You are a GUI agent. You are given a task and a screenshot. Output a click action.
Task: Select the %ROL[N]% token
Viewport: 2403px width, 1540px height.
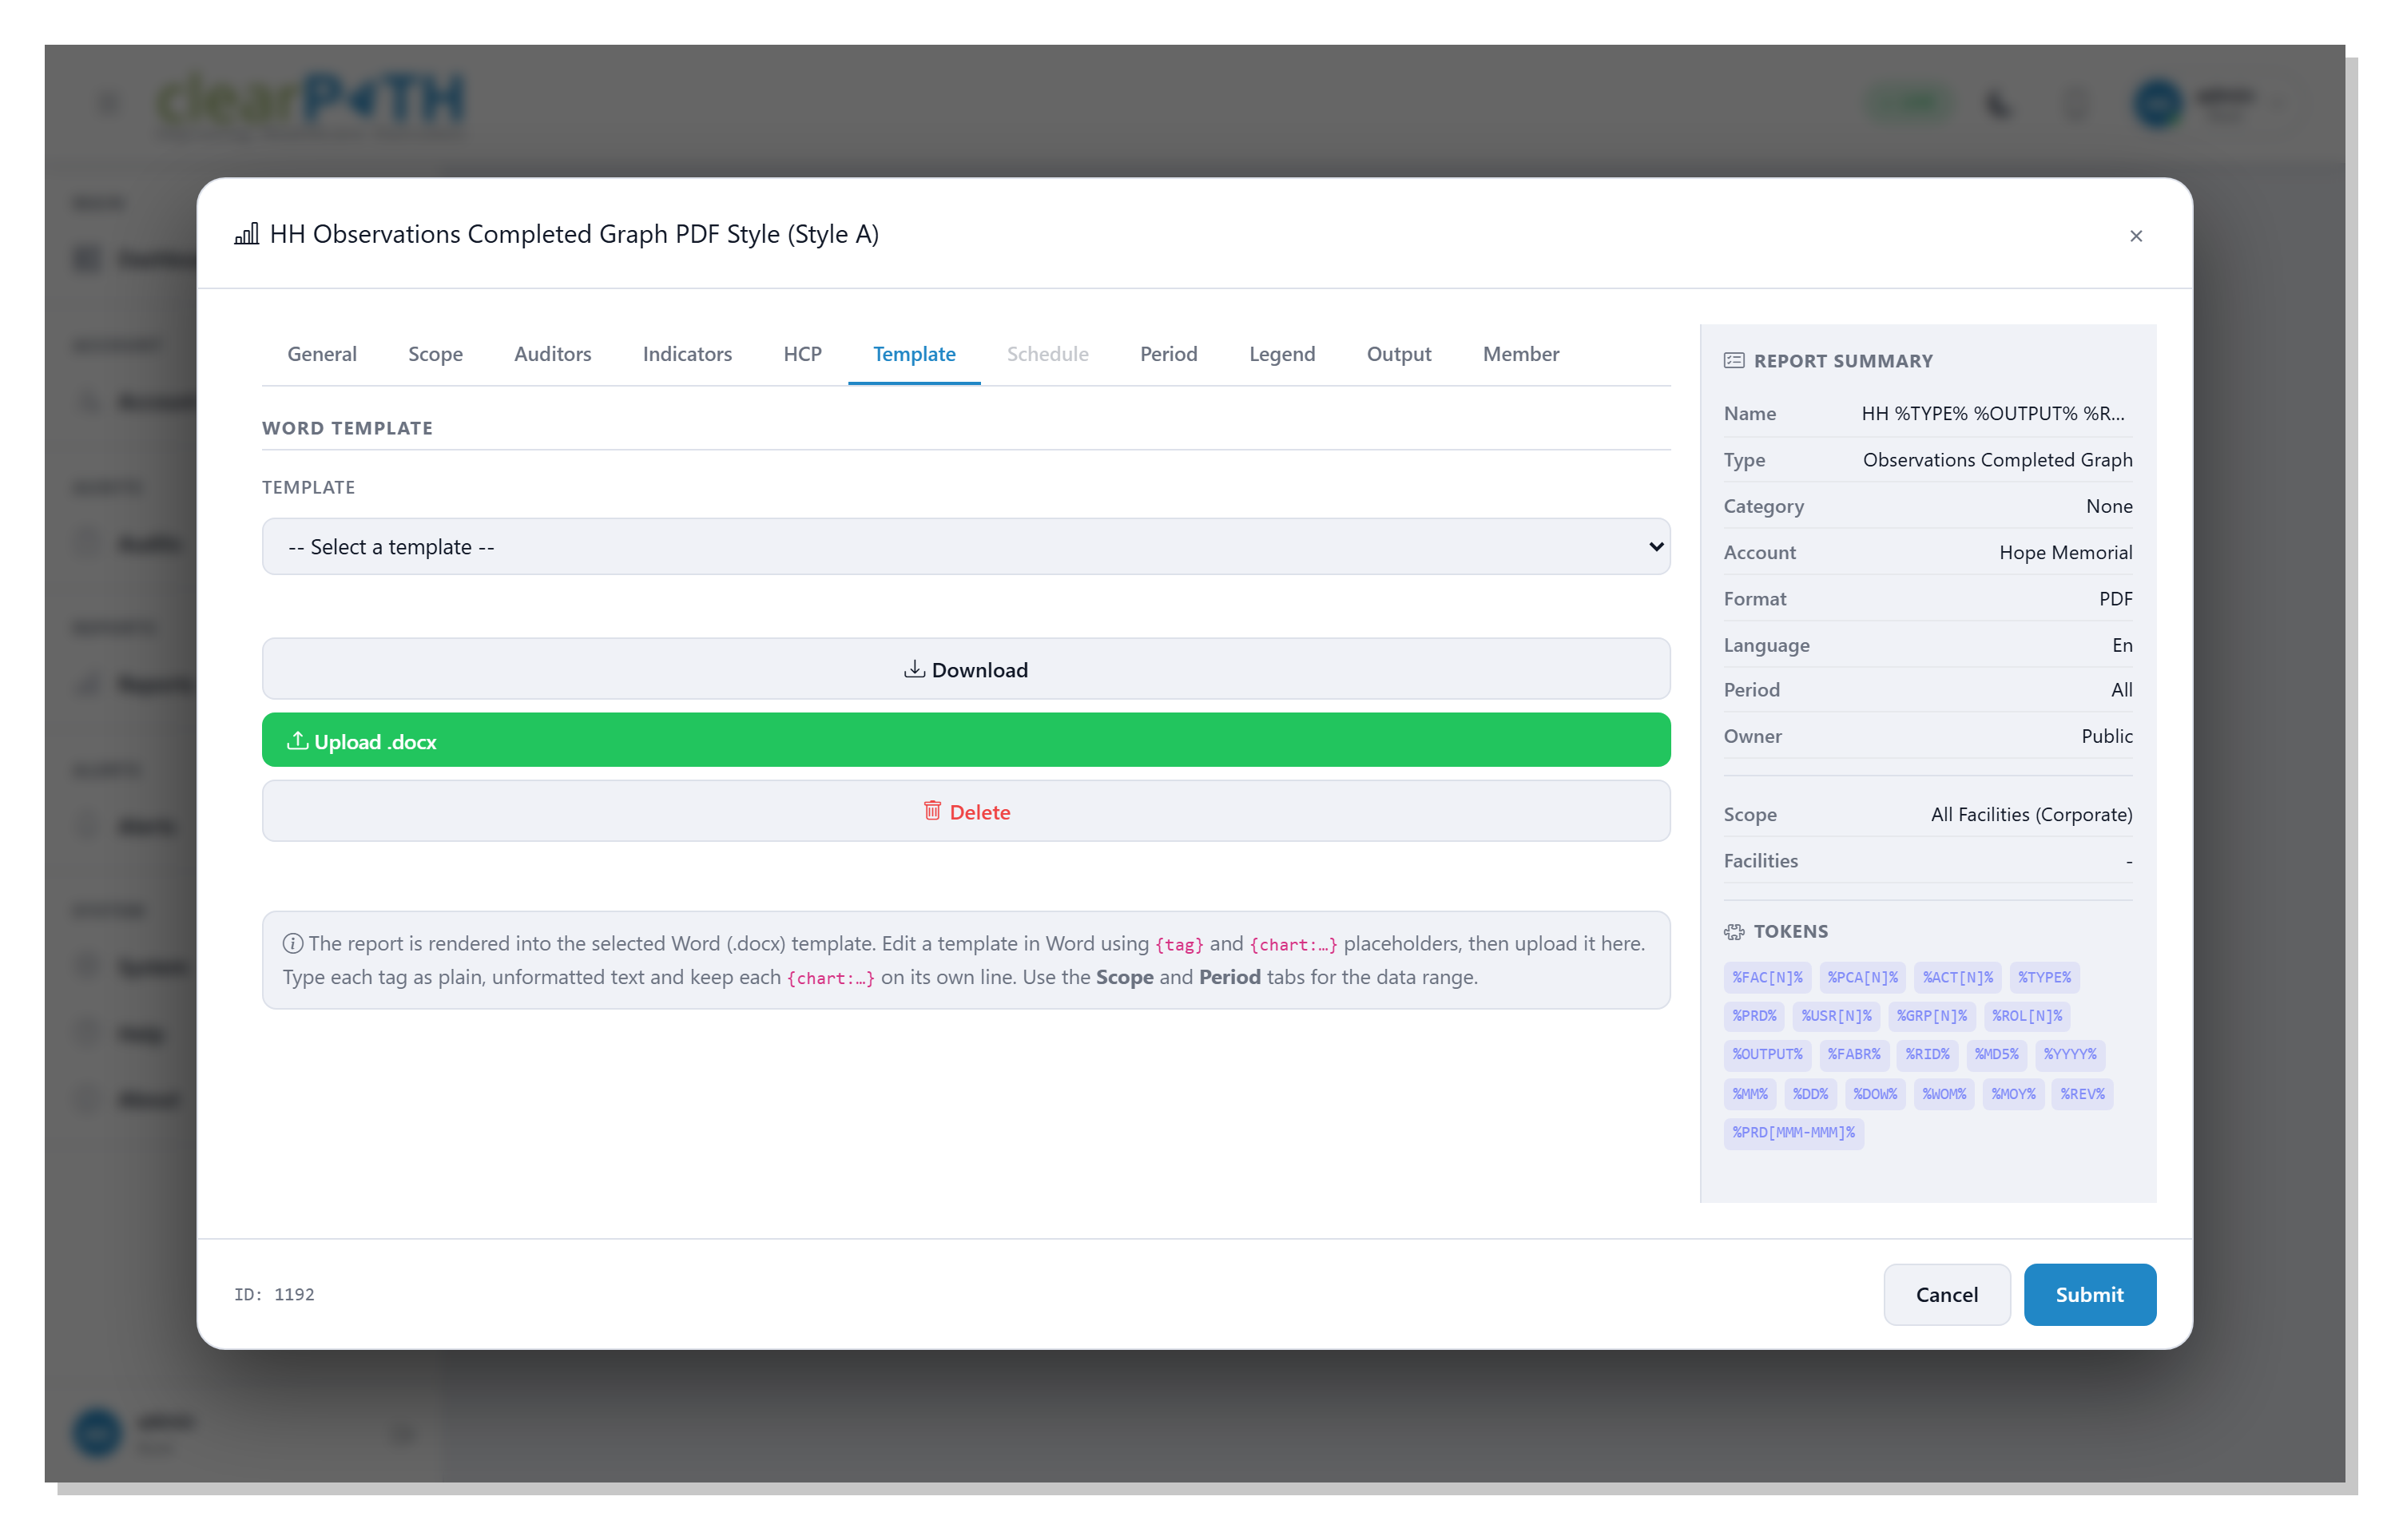(x=2026, y=1015)
